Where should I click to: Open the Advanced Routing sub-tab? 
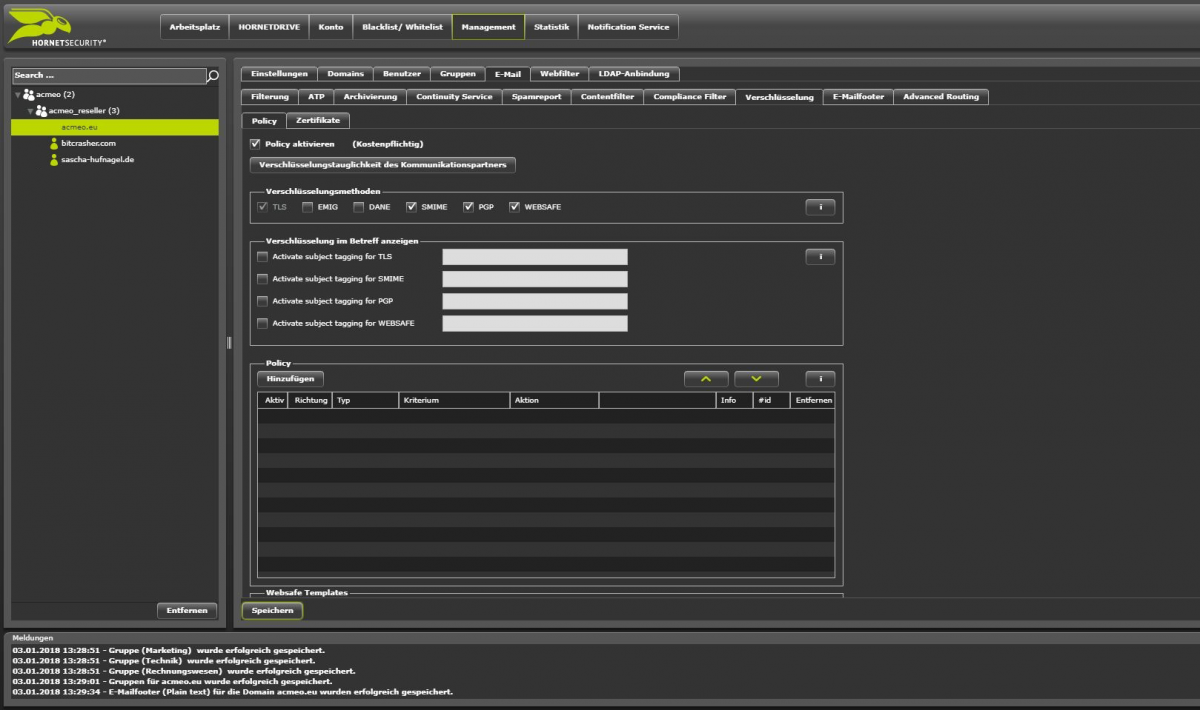click(940, 97)
